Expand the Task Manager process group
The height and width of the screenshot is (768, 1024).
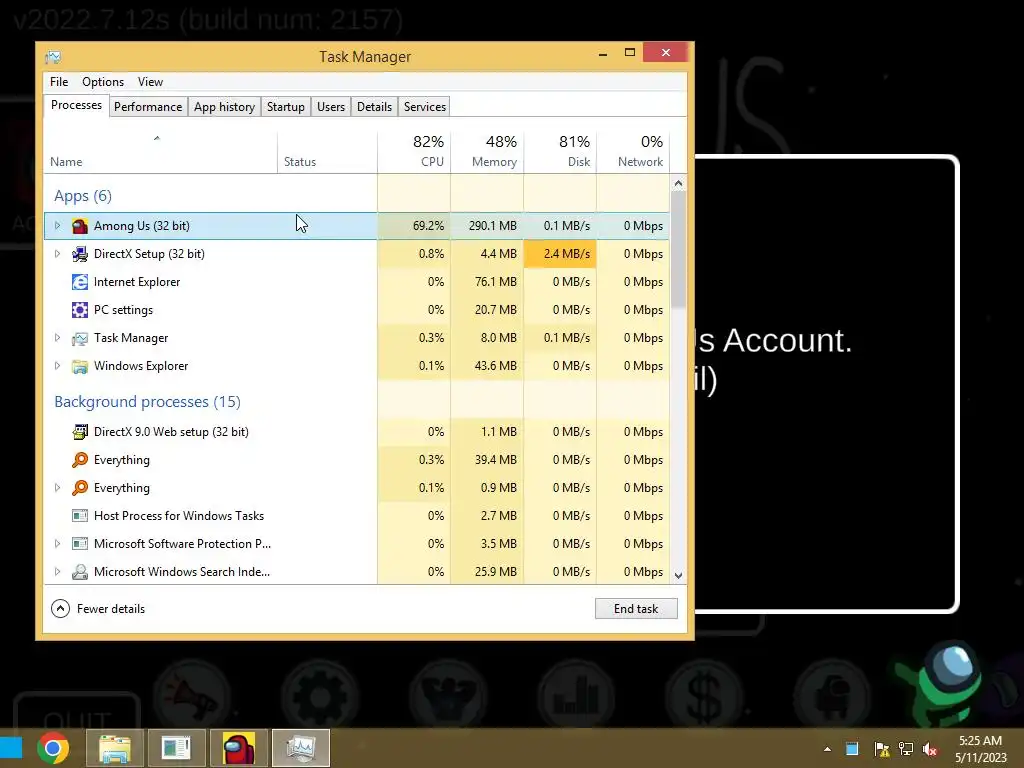(57, 338)
